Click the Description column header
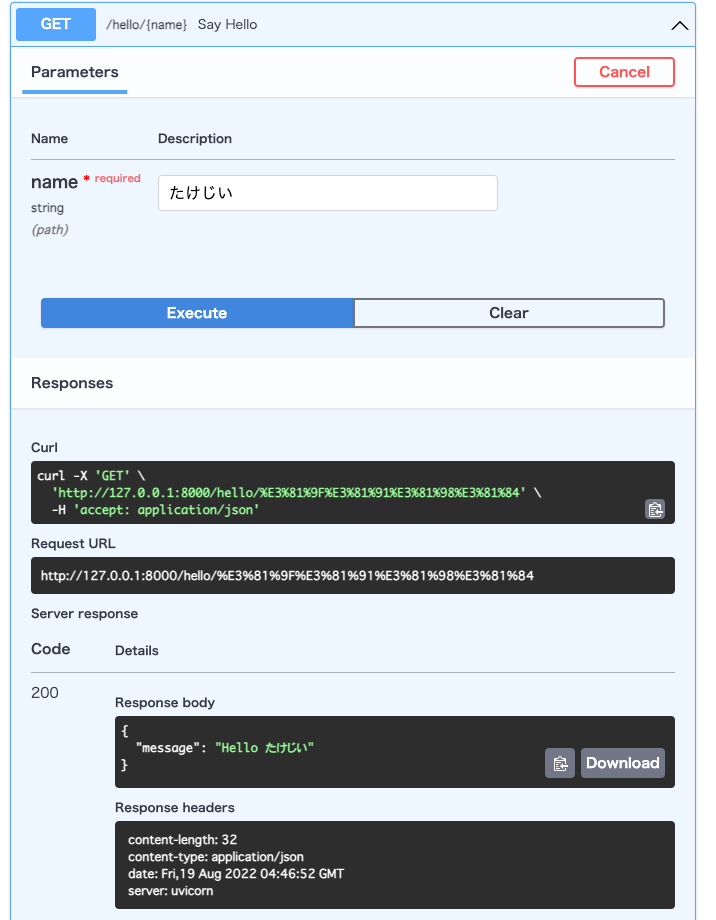This screenshot has height=920, width=716. (x=195, y=139)
